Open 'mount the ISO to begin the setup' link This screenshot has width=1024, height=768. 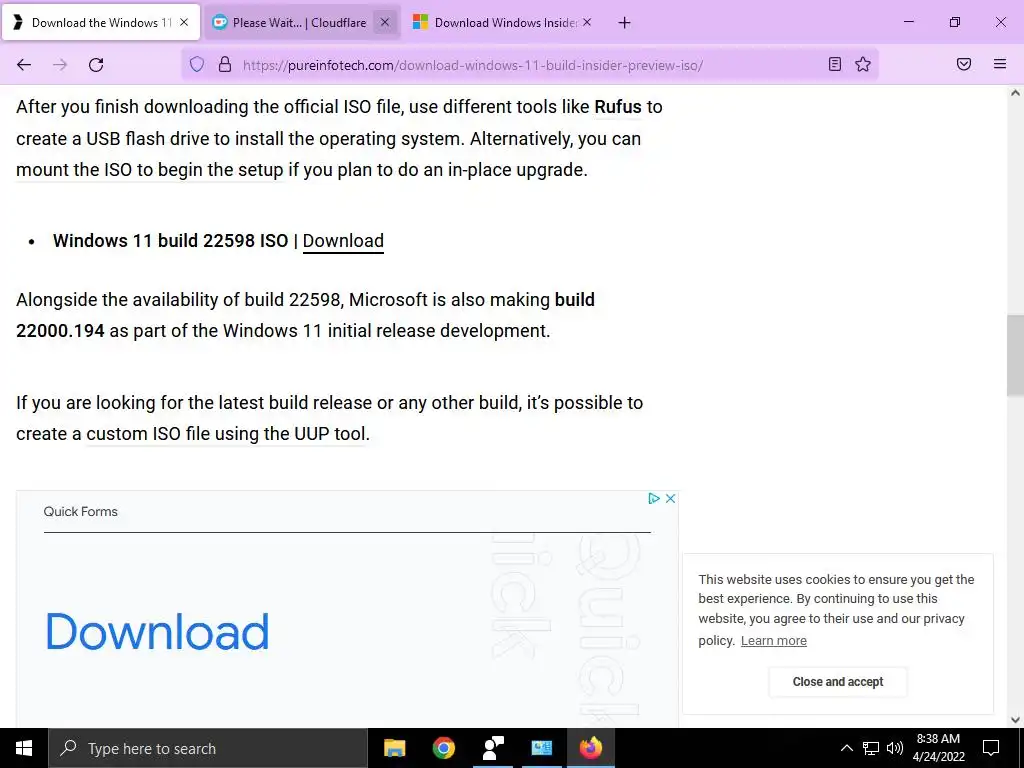click(x=150, y=170)
